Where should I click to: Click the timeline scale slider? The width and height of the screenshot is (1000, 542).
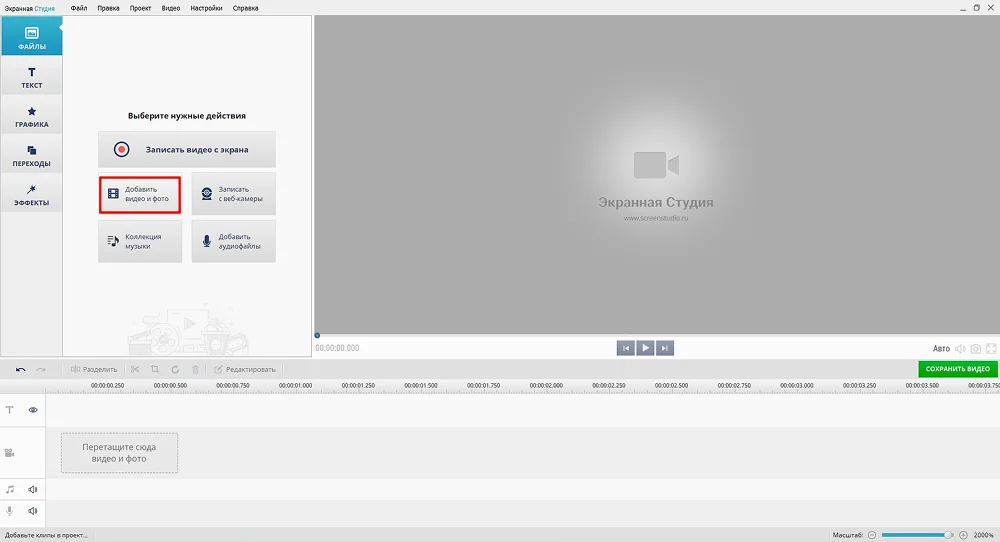tap(915, 535)
